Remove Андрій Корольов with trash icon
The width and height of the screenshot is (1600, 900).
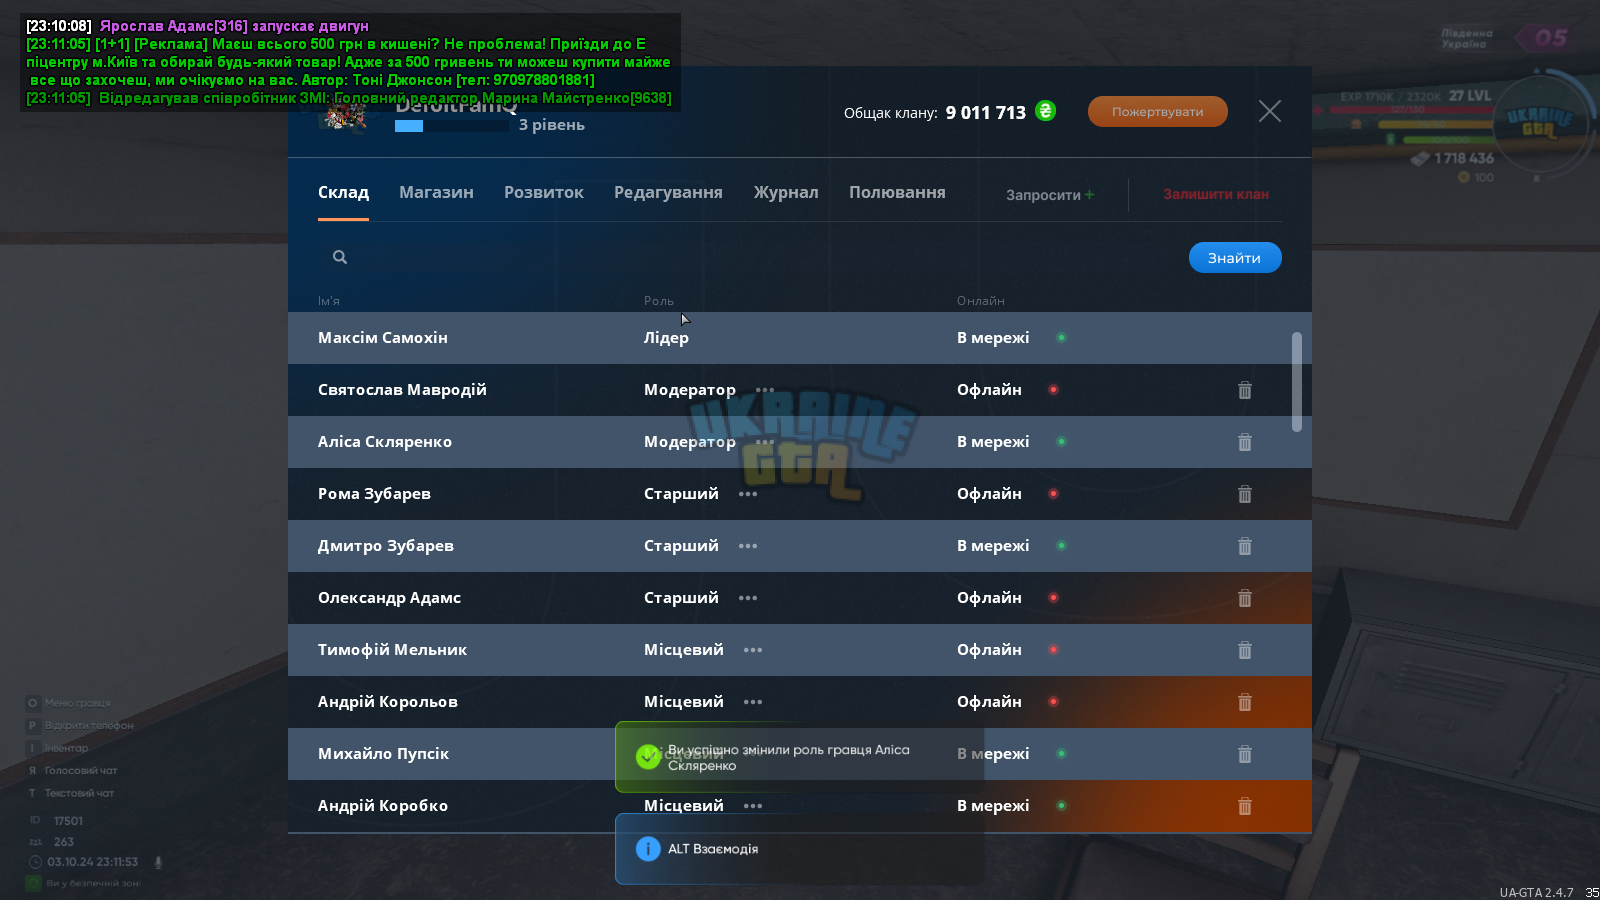tap(1245, 702)
